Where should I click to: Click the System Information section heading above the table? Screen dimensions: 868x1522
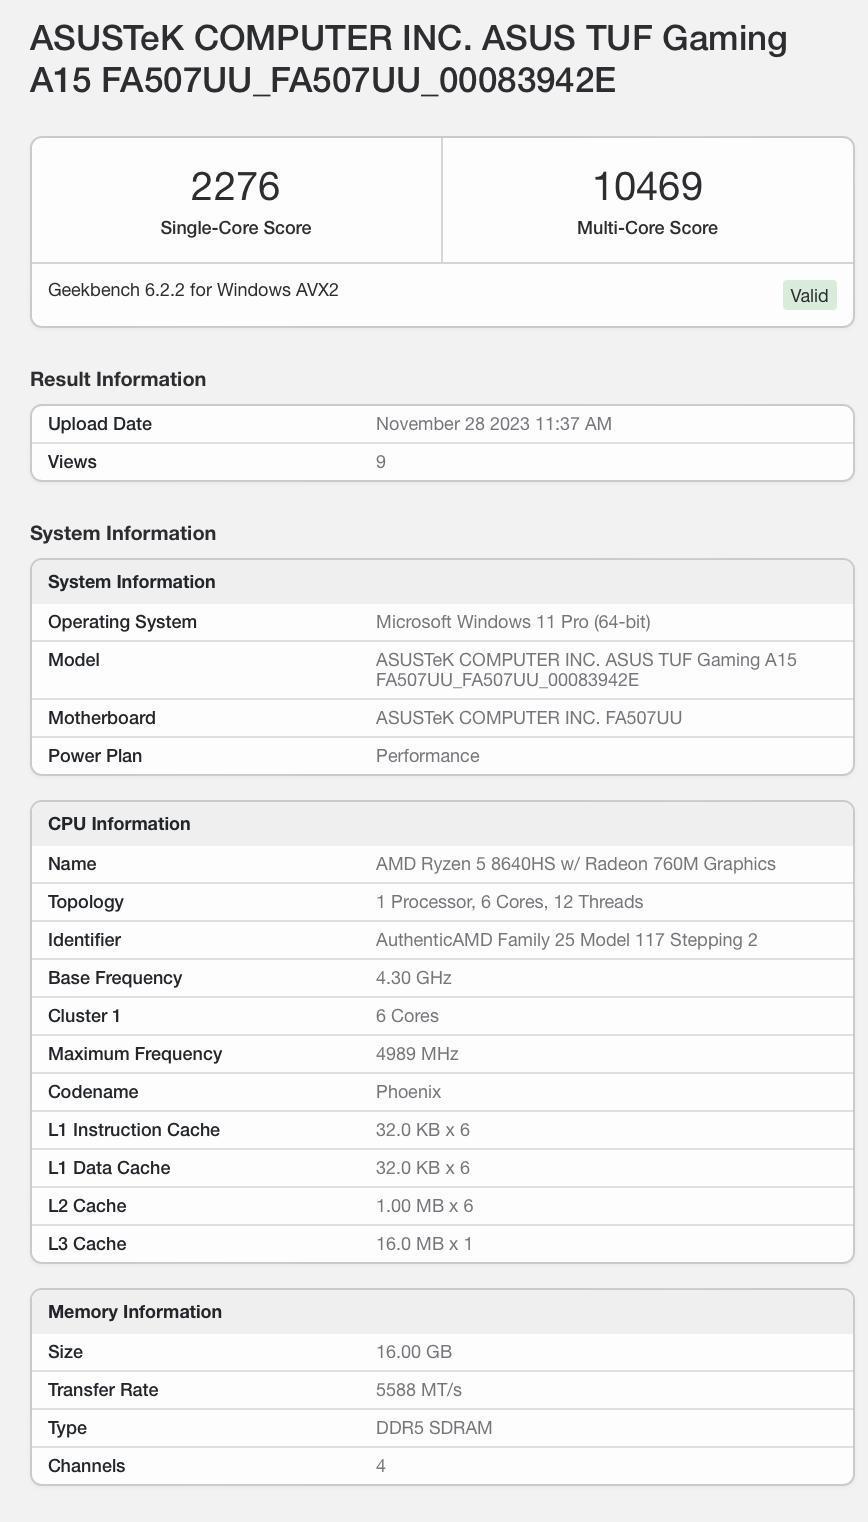click(123, 533)
